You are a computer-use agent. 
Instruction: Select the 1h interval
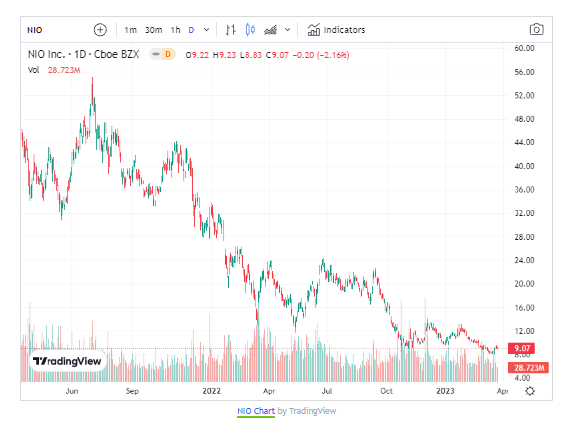(175, 30)
